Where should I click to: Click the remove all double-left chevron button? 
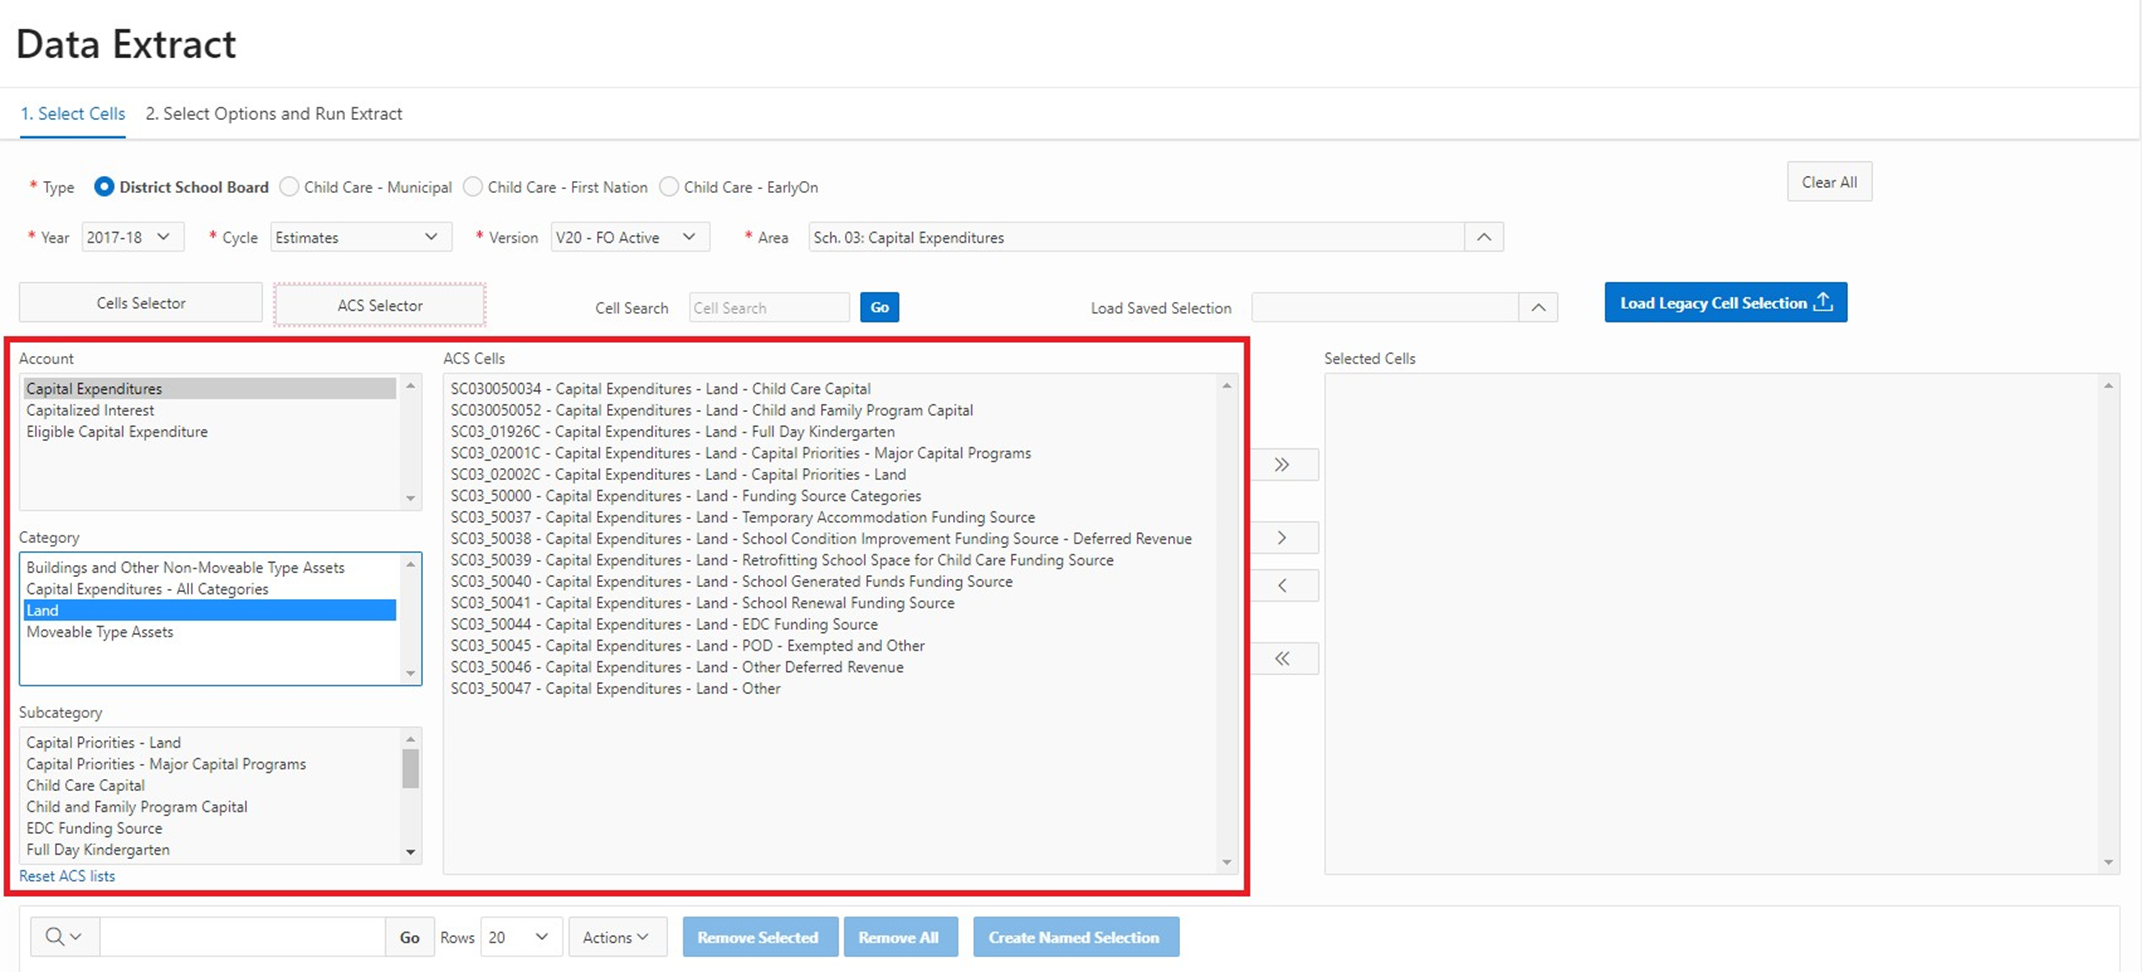[1282, 659]
